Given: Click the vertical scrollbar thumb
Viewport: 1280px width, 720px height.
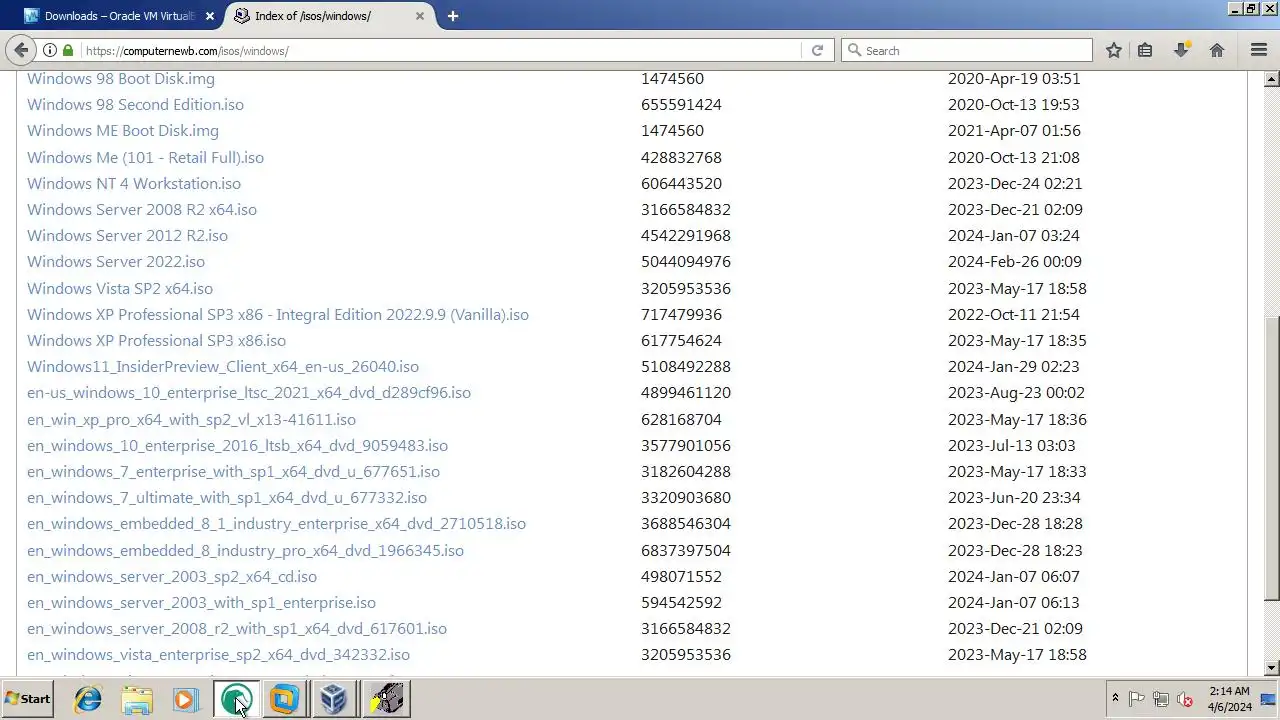Looking at the screenshot, I should [x=1272, y=458].
